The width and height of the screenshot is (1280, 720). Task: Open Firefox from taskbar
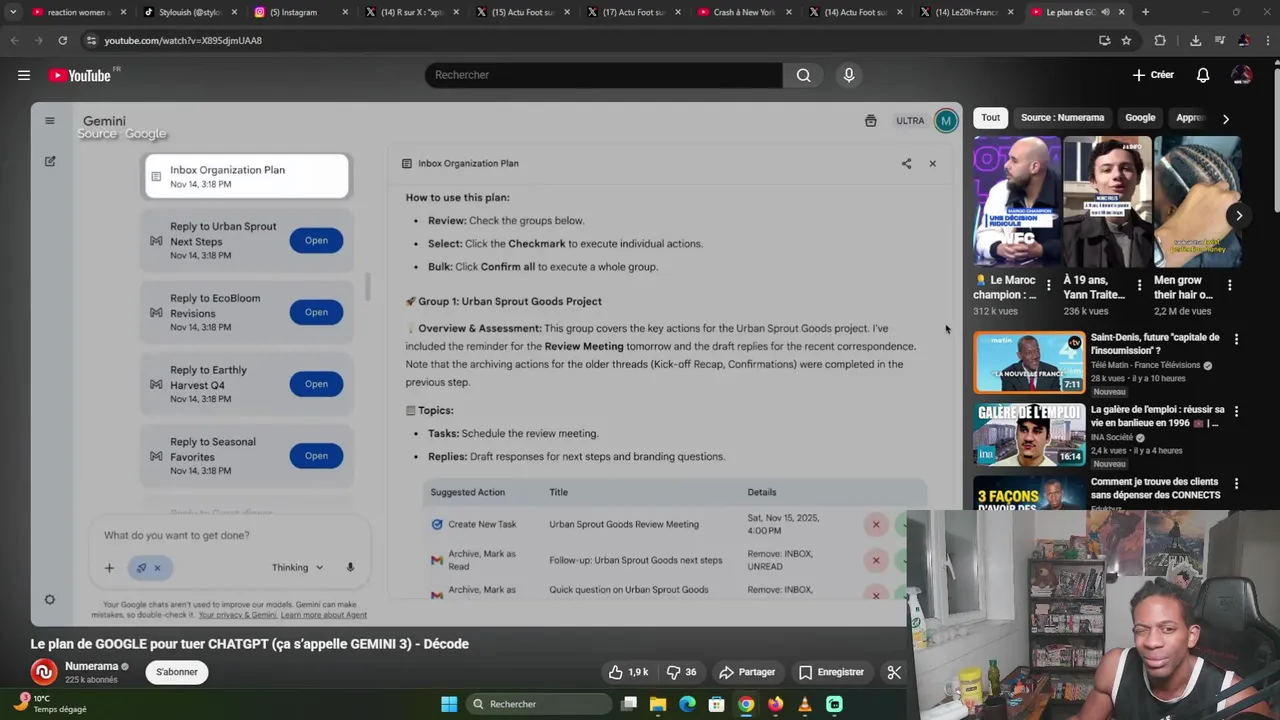(775, 704)
